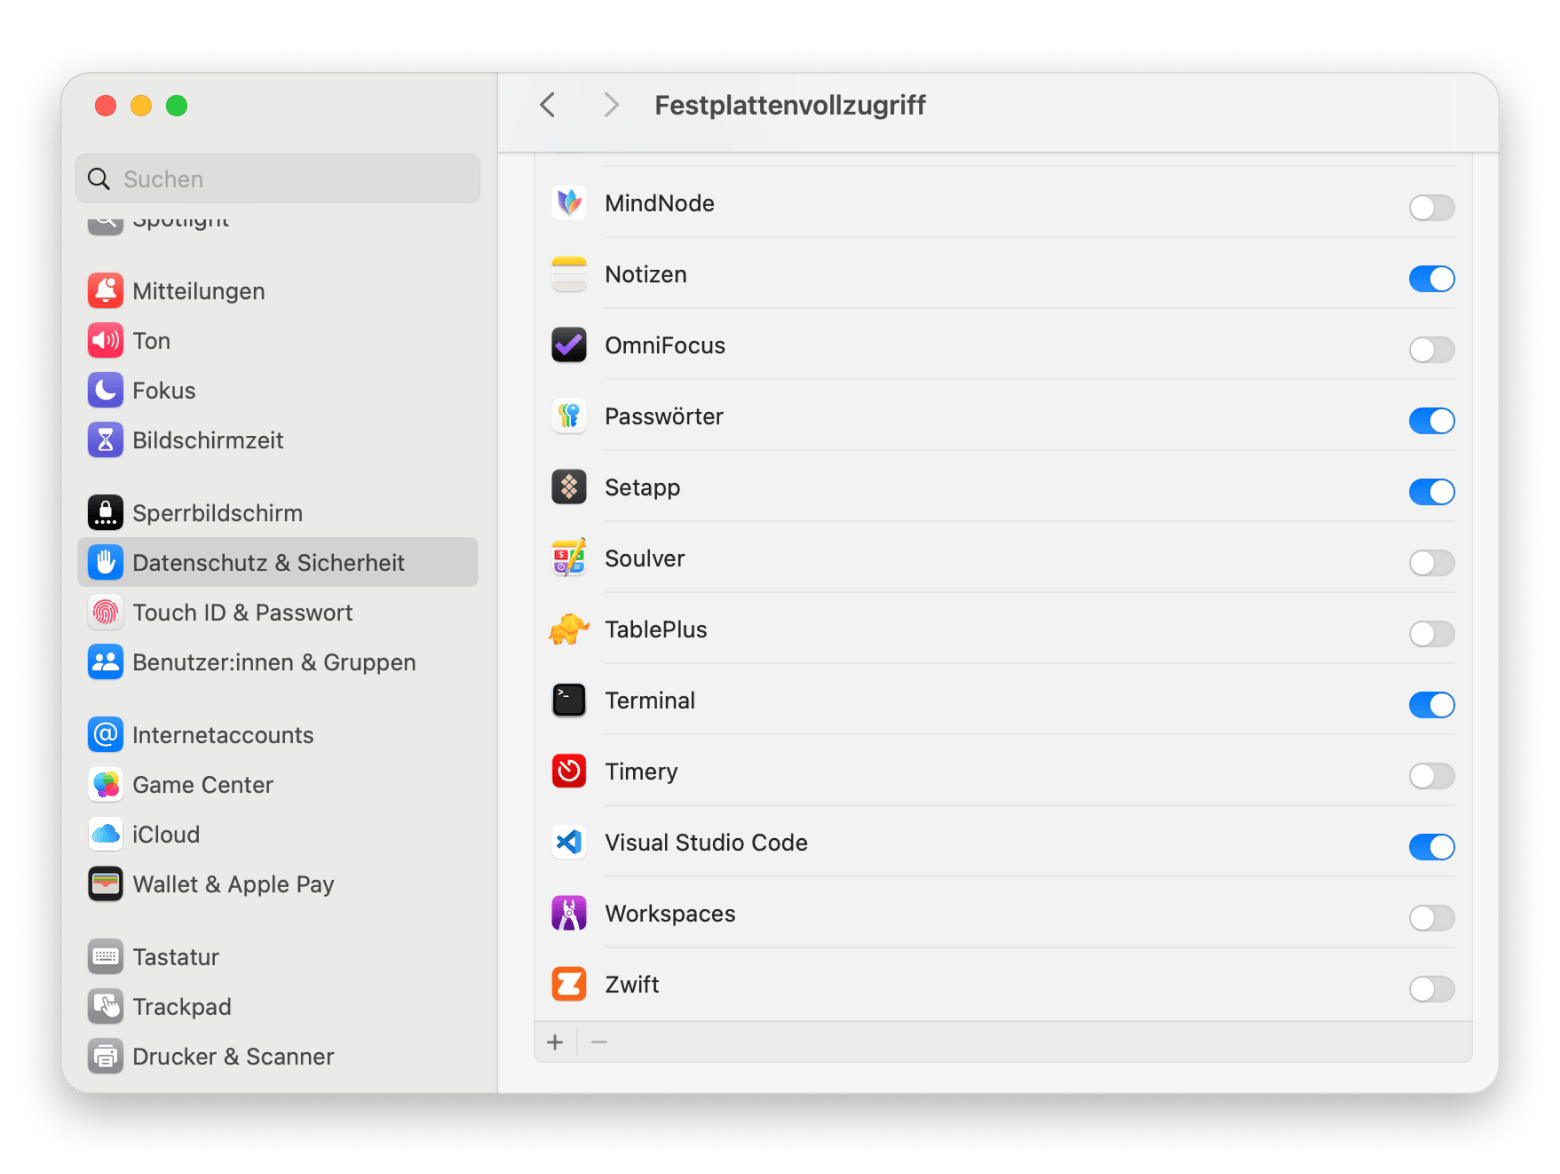Click the Timery app icon

coord(569,772)
